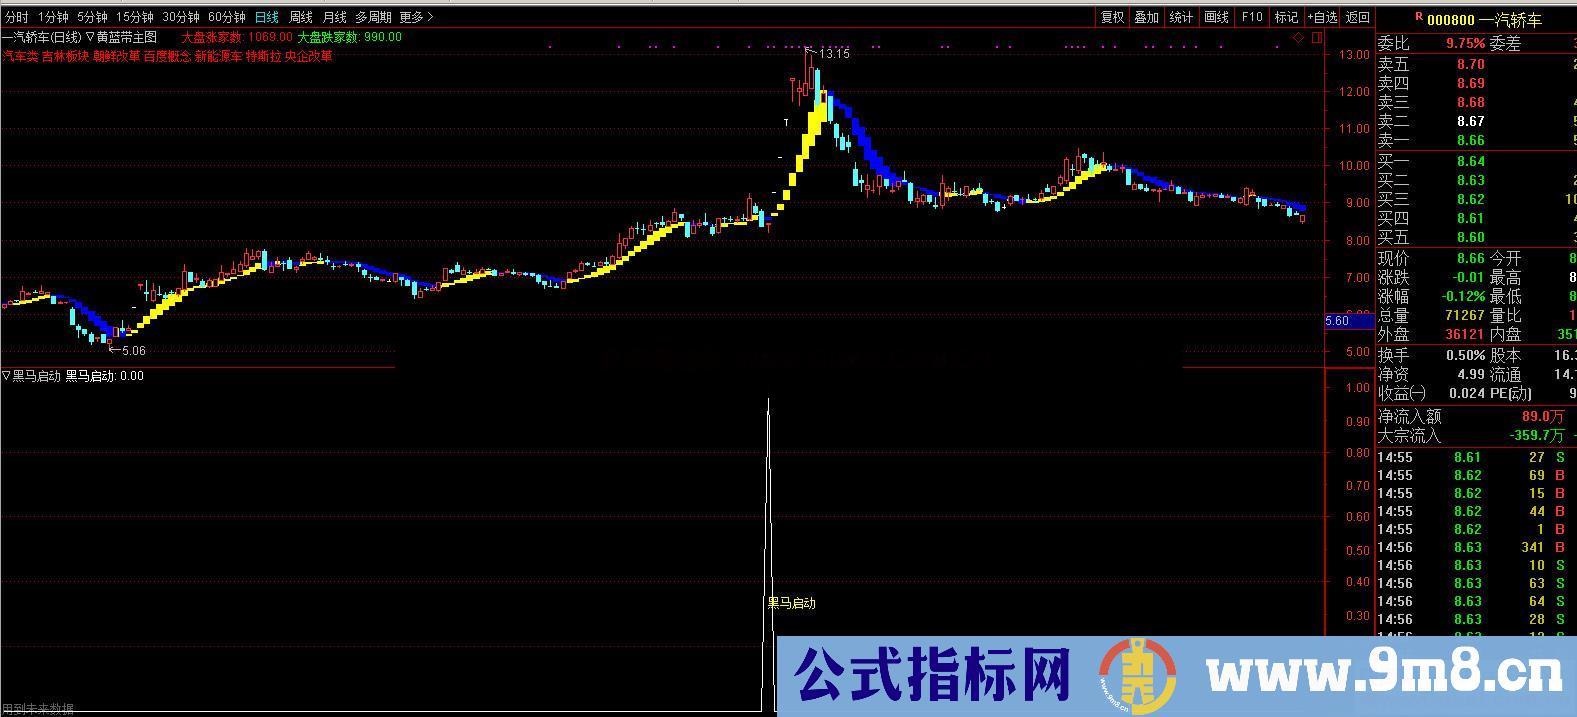This screenshot has height=717, width=1577.
Task: Click the 5.06 low price label on chart
Action: [x=133, y=351]
